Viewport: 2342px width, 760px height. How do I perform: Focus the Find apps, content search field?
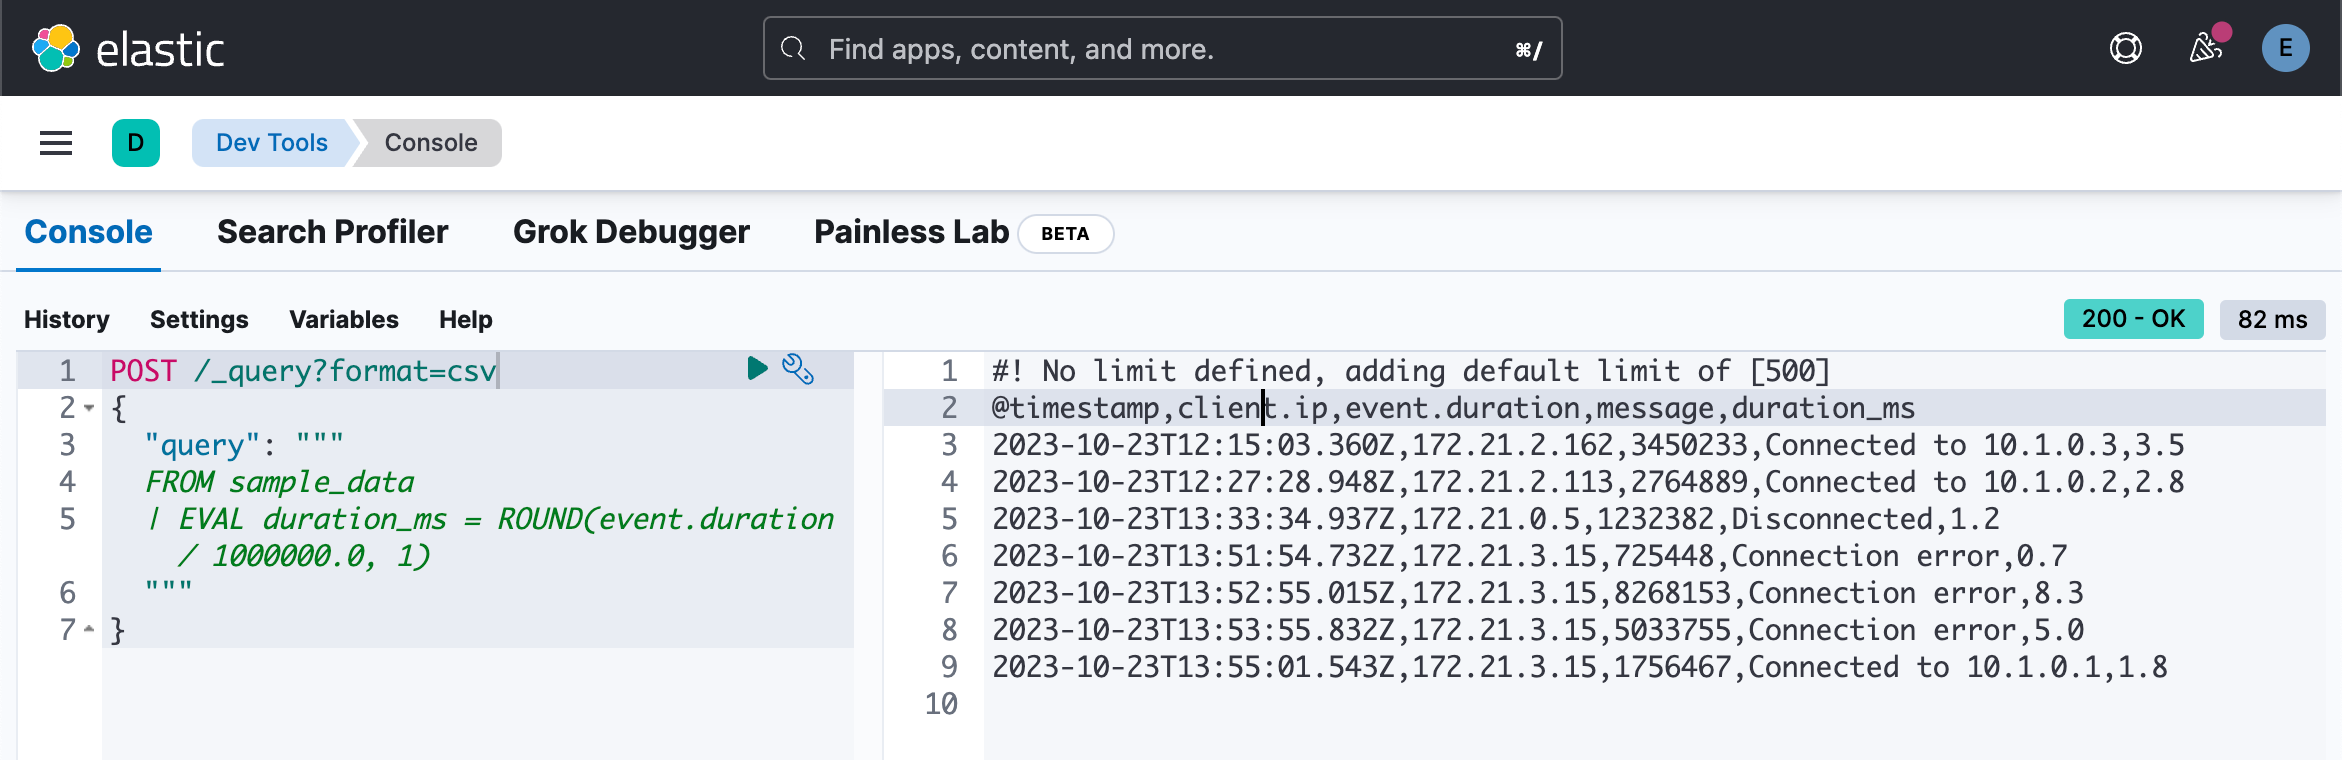1162,48
